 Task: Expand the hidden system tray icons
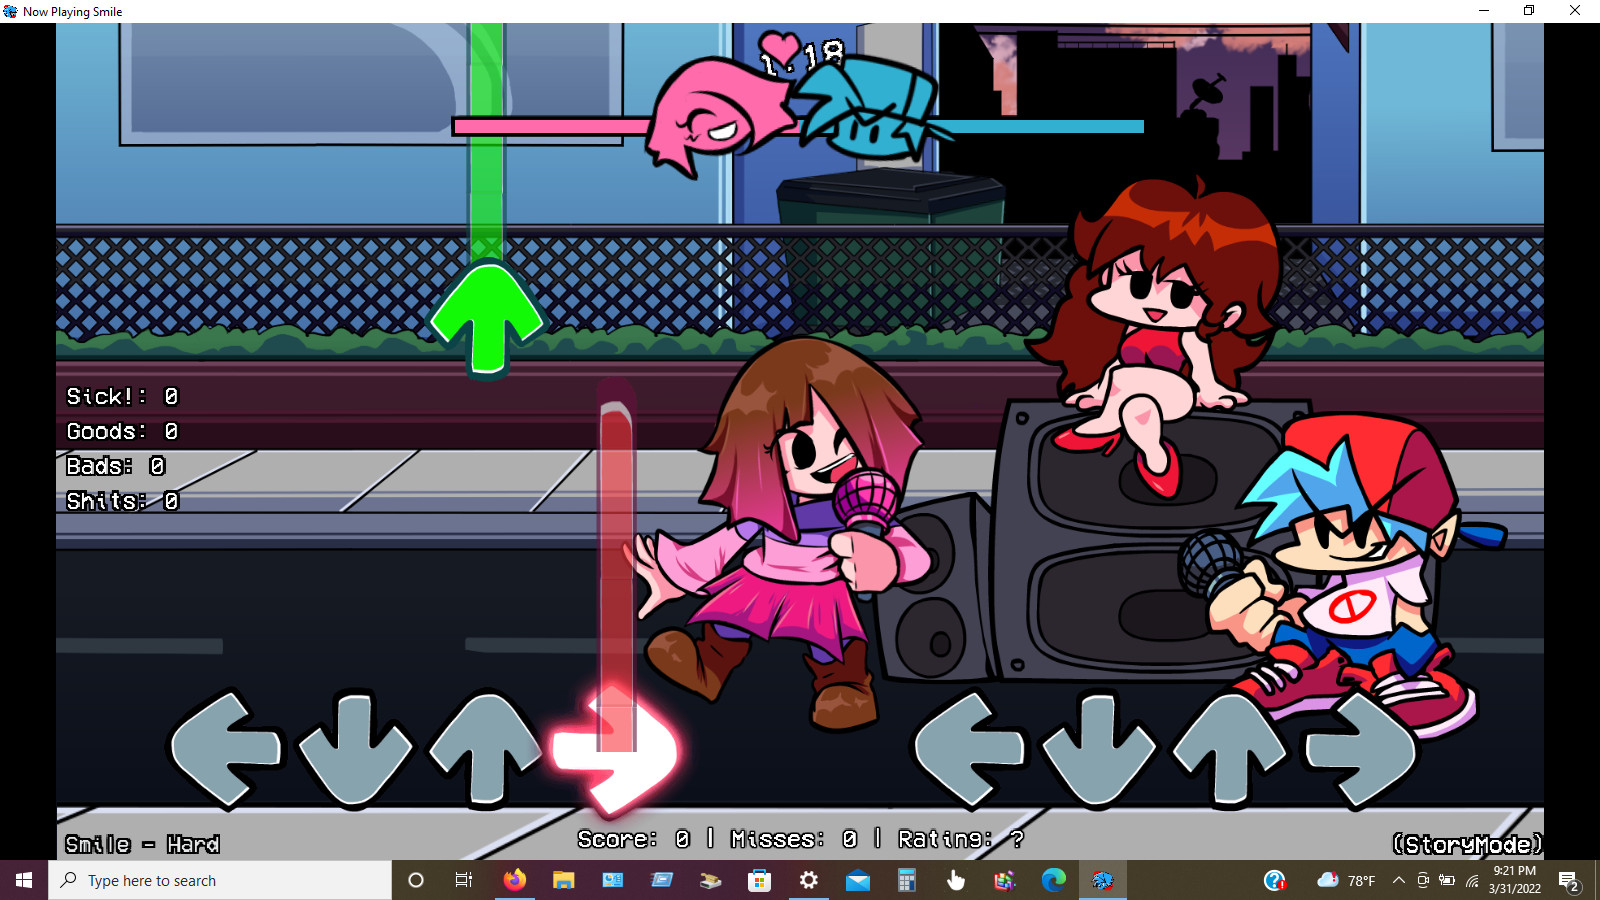point(1398,880)
